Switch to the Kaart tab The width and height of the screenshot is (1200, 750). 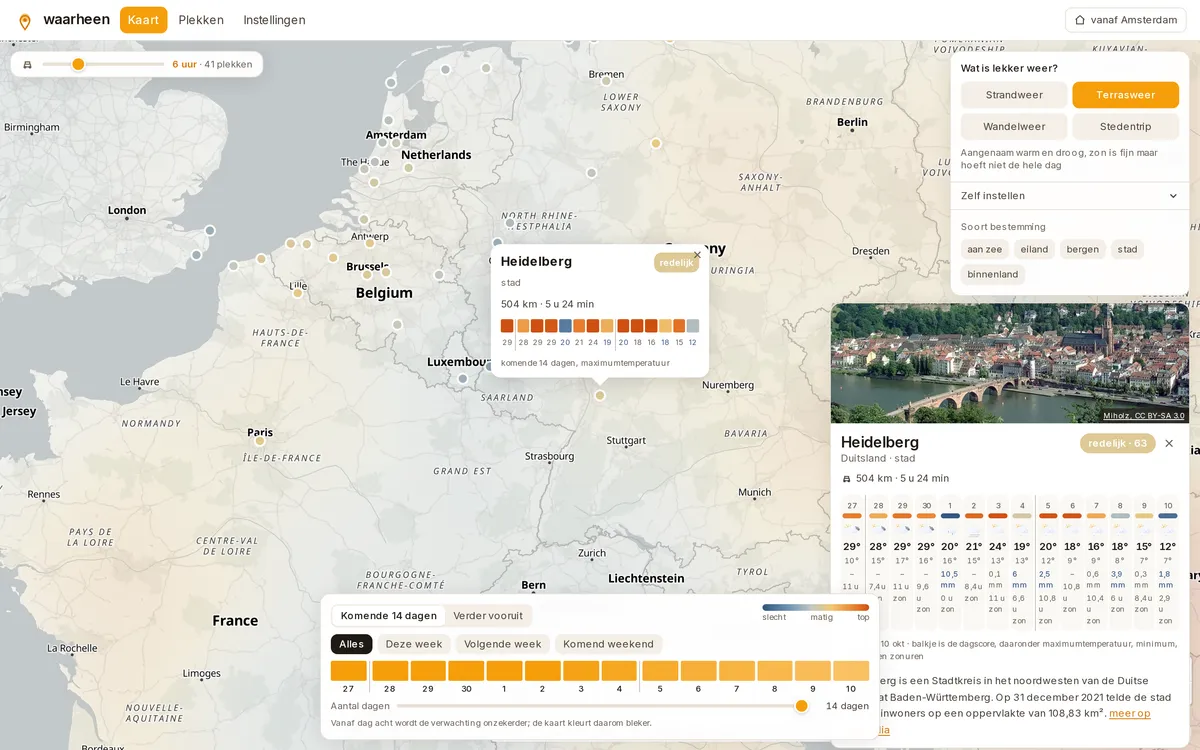143,20
